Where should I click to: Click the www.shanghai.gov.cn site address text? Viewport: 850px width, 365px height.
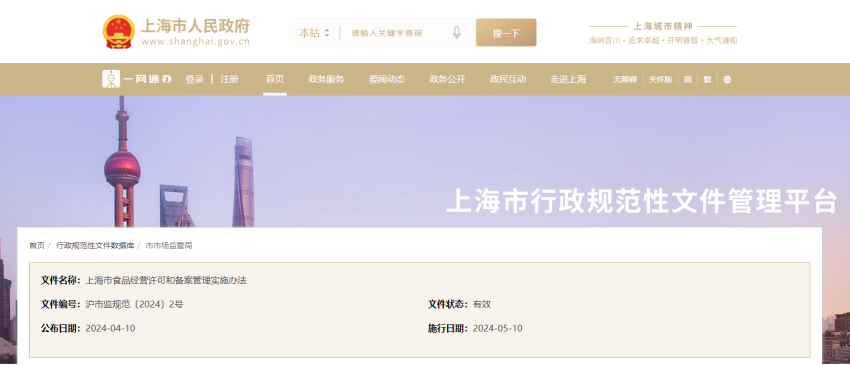[x=195, y=42]
